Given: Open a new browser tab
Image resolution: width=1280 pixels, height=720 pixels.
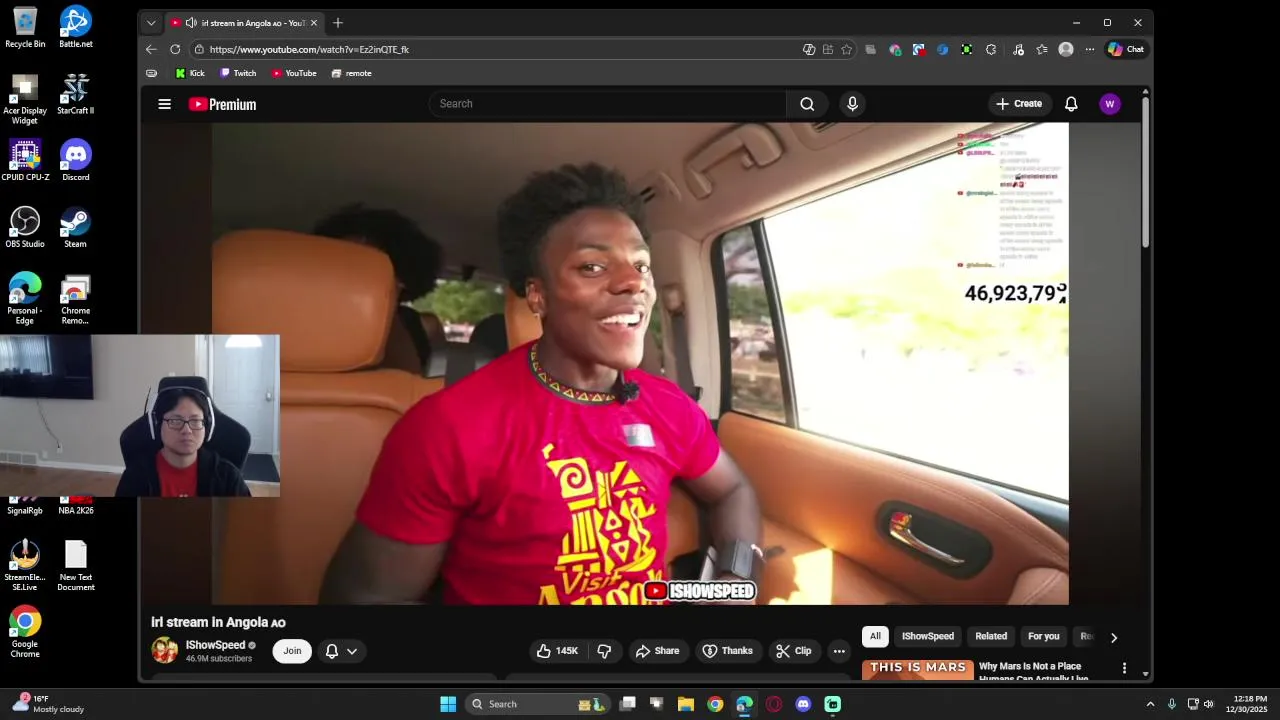Looking at the screenshot, I should [x=338, y=23].
